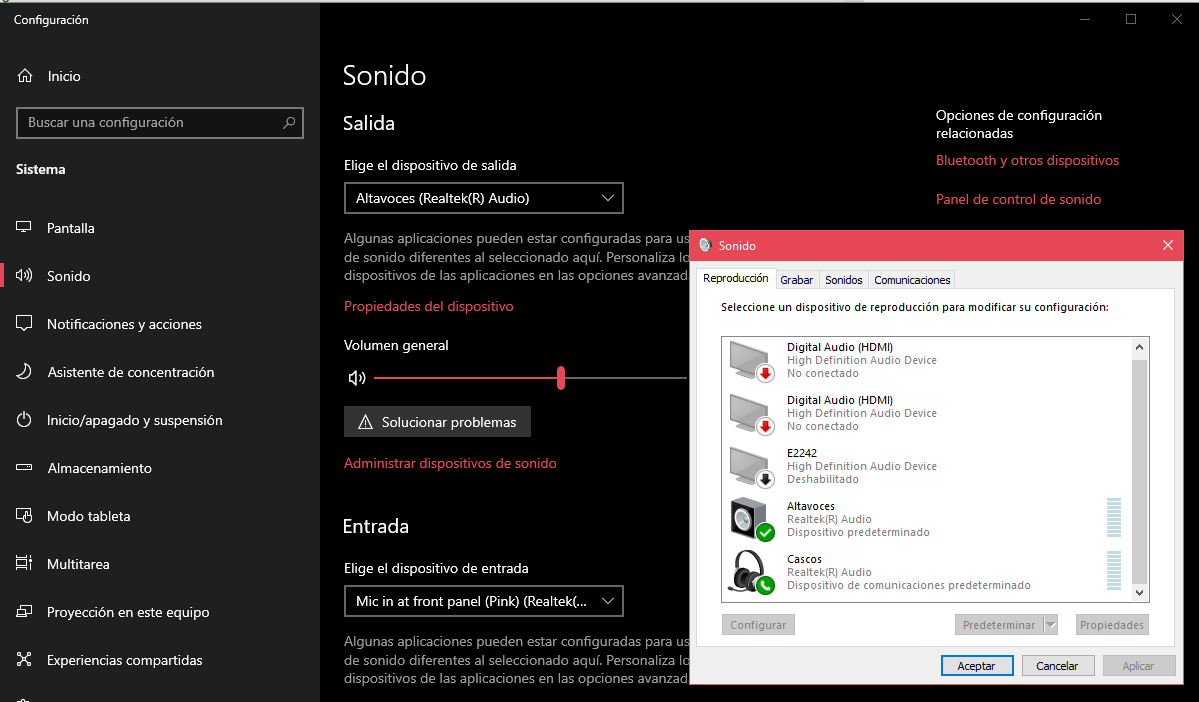
Task: Open Multitarea settings page
Action: 160,564
